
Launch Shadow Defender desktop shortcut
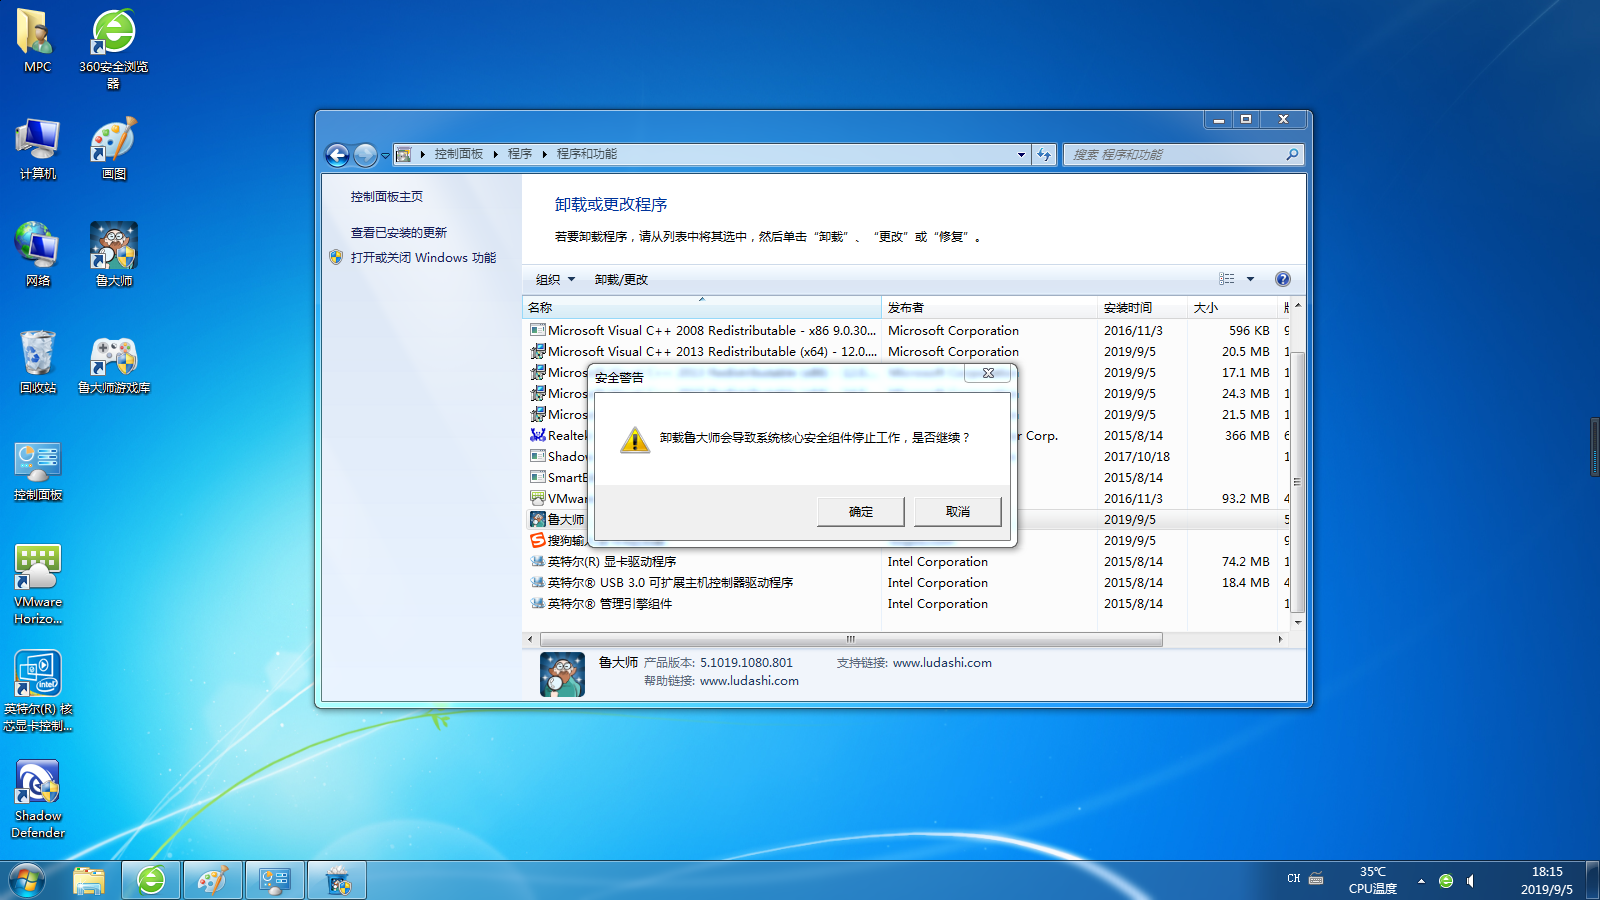(x=38, y=799)
